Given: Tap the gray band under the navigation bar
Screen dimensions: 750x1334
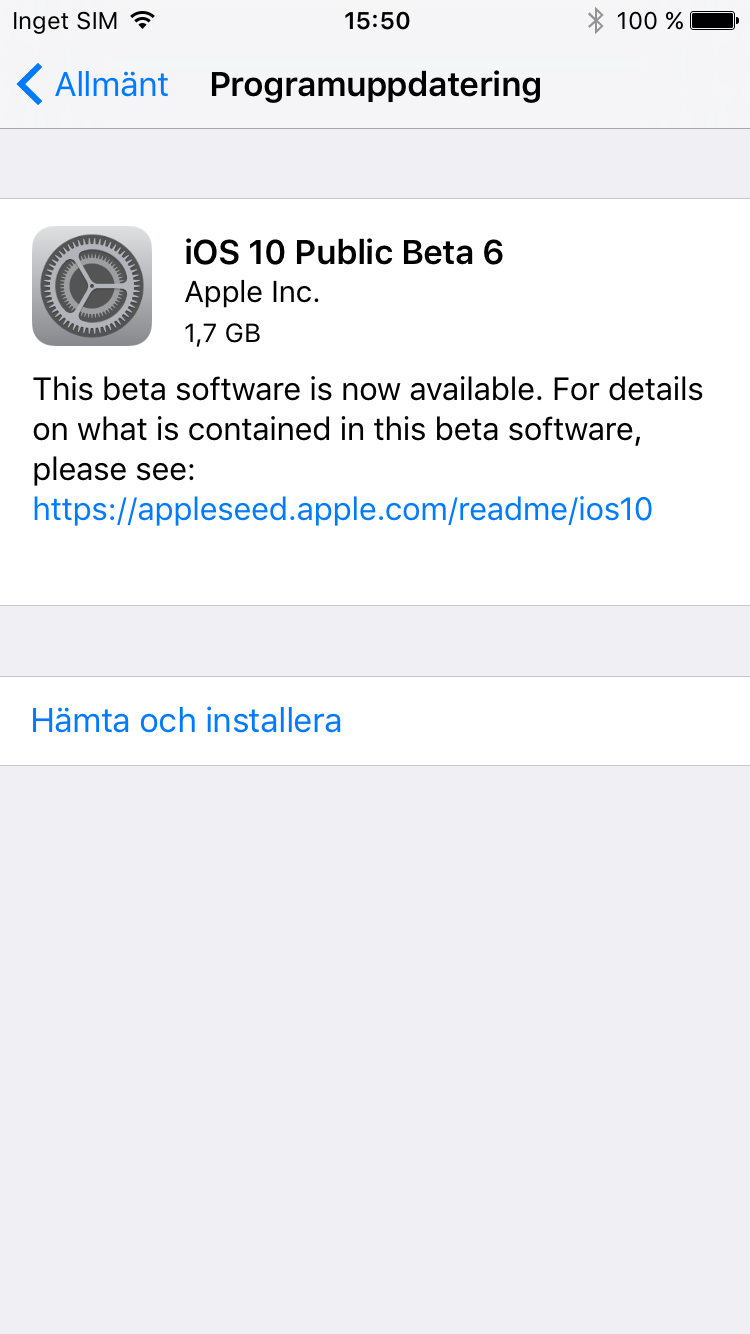Looking at the screenshot, I should click(x=375, y=164).
